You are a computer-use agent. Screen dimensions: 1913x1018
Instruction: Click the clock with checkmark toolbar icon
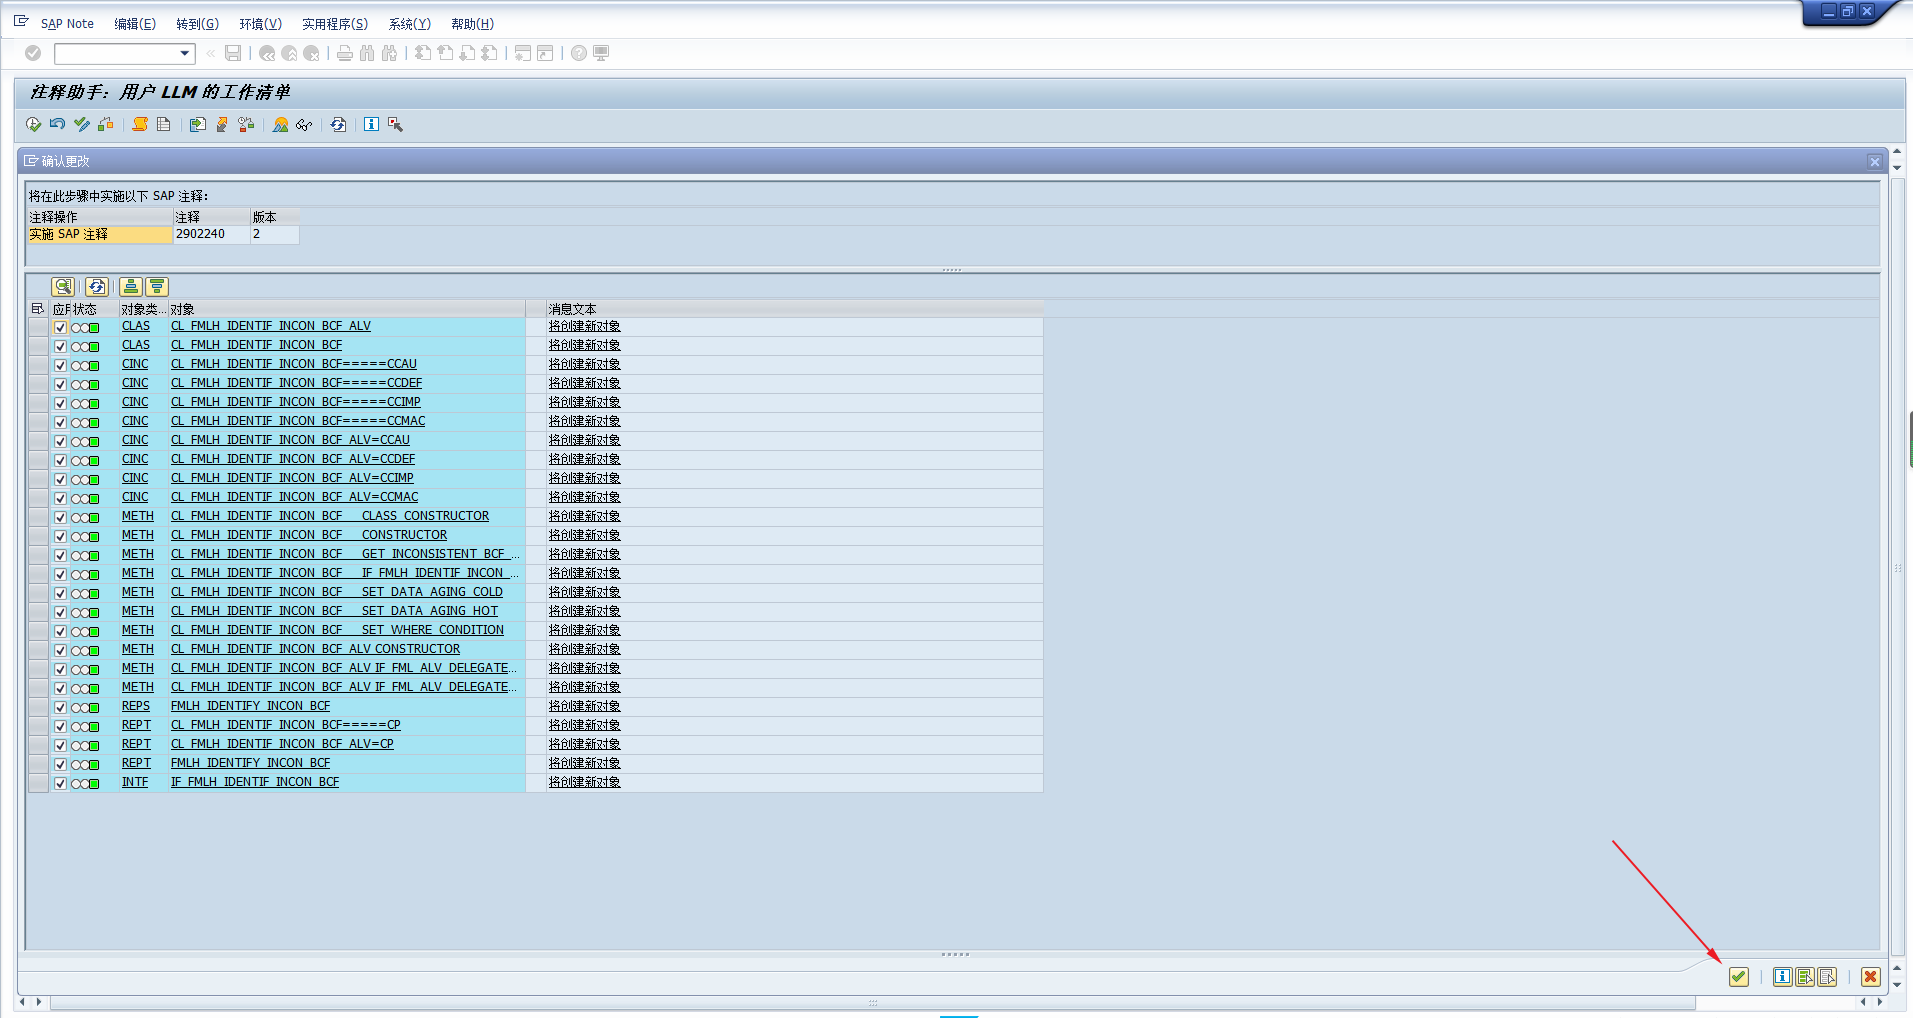34,124
